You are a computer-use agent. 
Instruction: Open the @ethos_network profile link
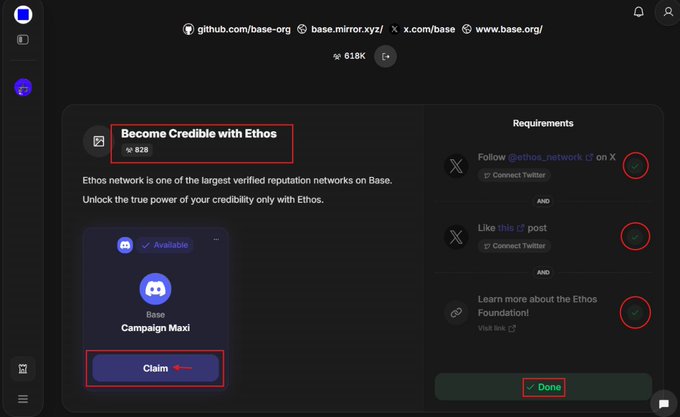[550, 157]
